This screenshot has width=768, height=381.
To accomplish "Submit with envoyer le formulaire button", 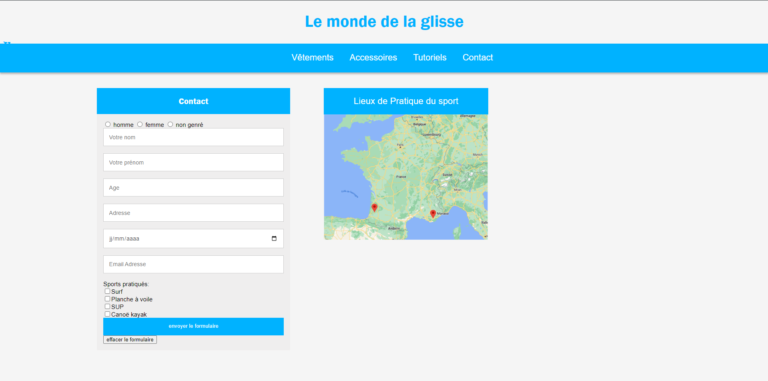I will coord(193,326).
